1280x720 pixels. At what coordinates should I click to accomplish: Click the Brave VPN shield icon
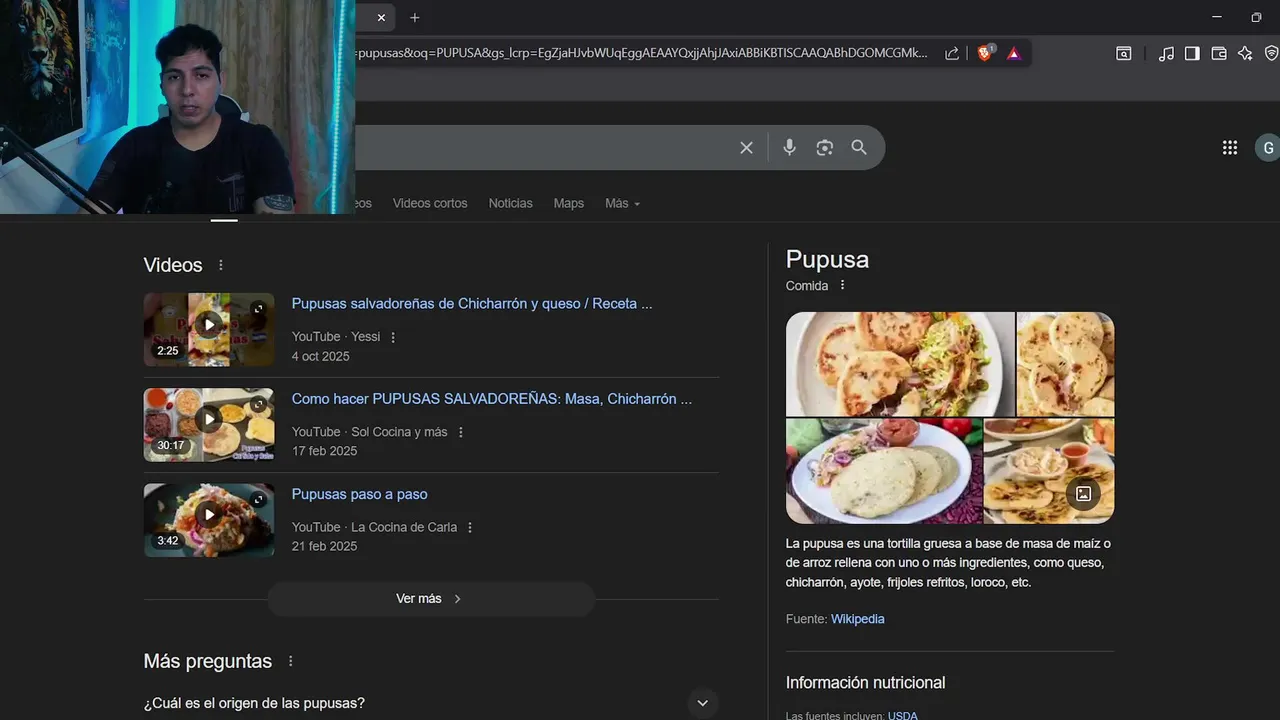pyautogui.click(x=1271, y=53)
